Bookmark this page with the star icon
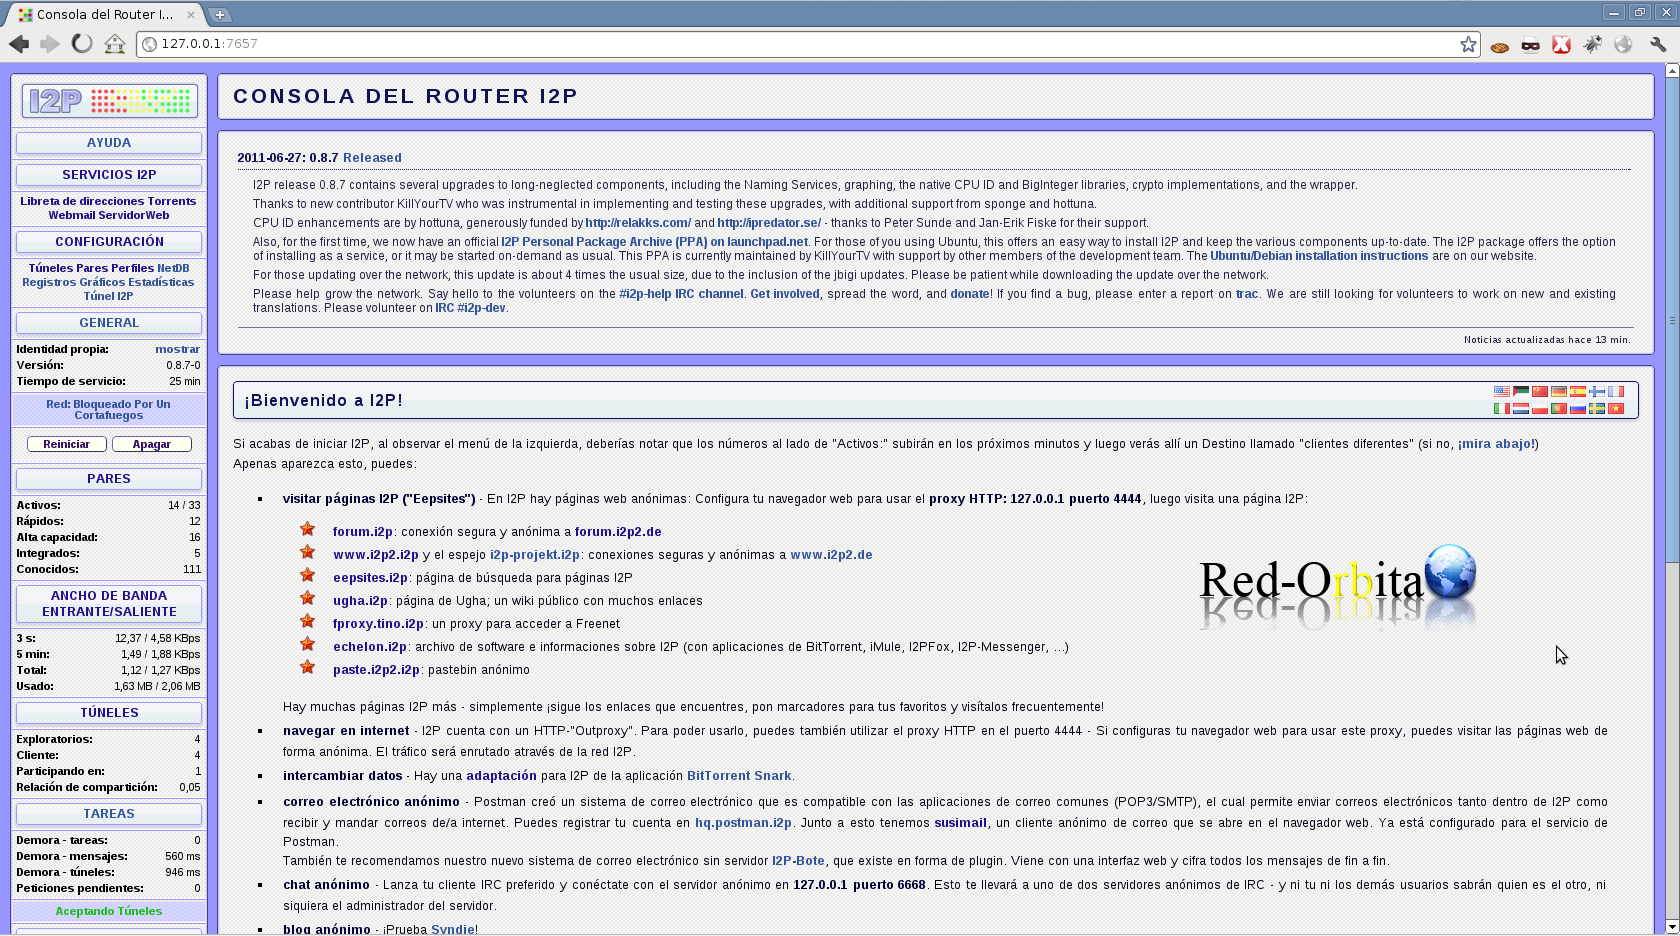The width and height of the screenshot is (1680, 936). click(x=1468, y=44)
